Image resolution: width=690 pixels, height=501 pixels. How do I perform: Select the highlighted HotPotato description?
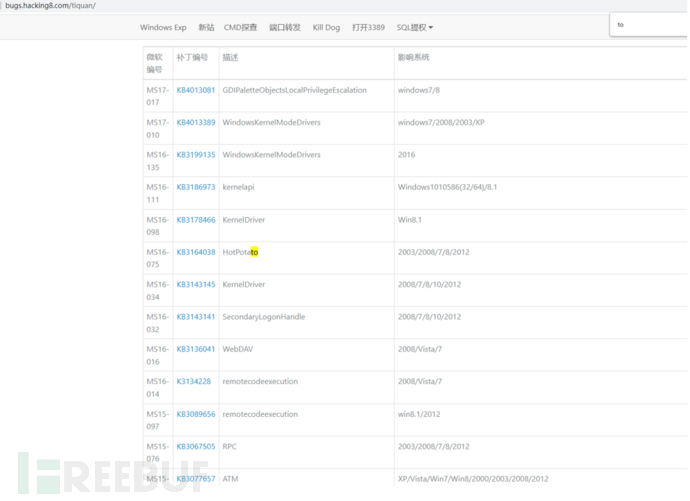(240, 252)
